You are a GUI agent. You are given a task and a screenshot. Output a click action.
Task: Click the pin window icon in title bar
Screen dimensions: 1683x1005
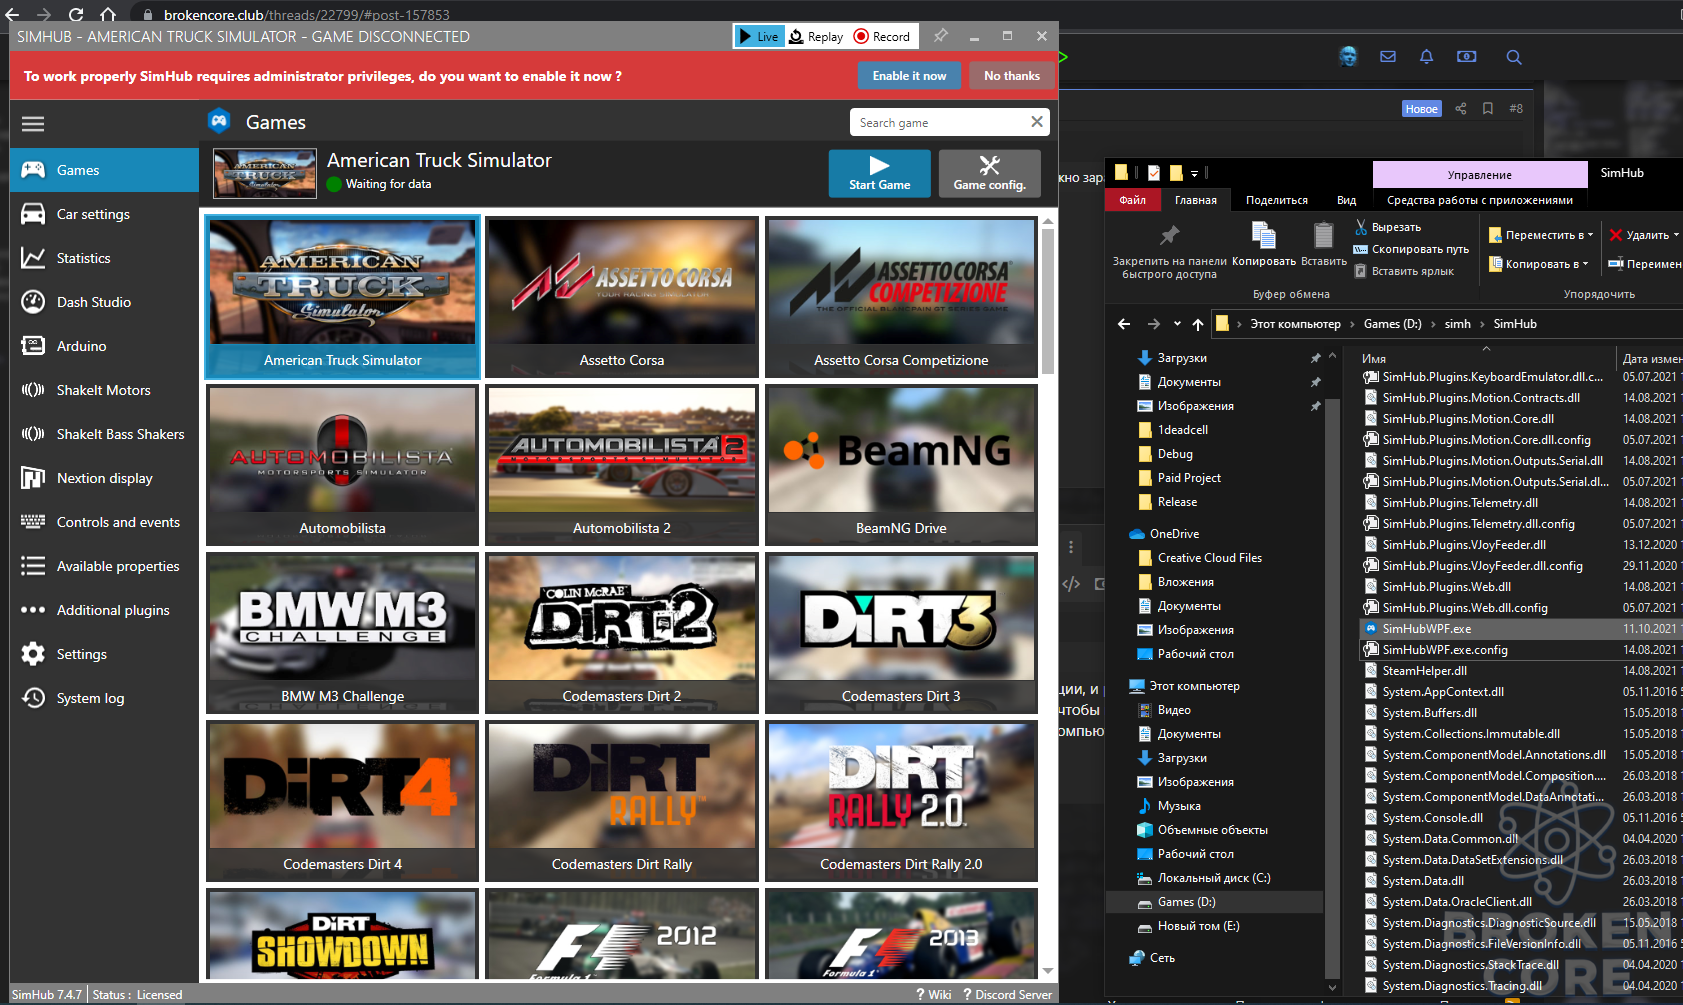pyautogui.click(x=940, y=36)
